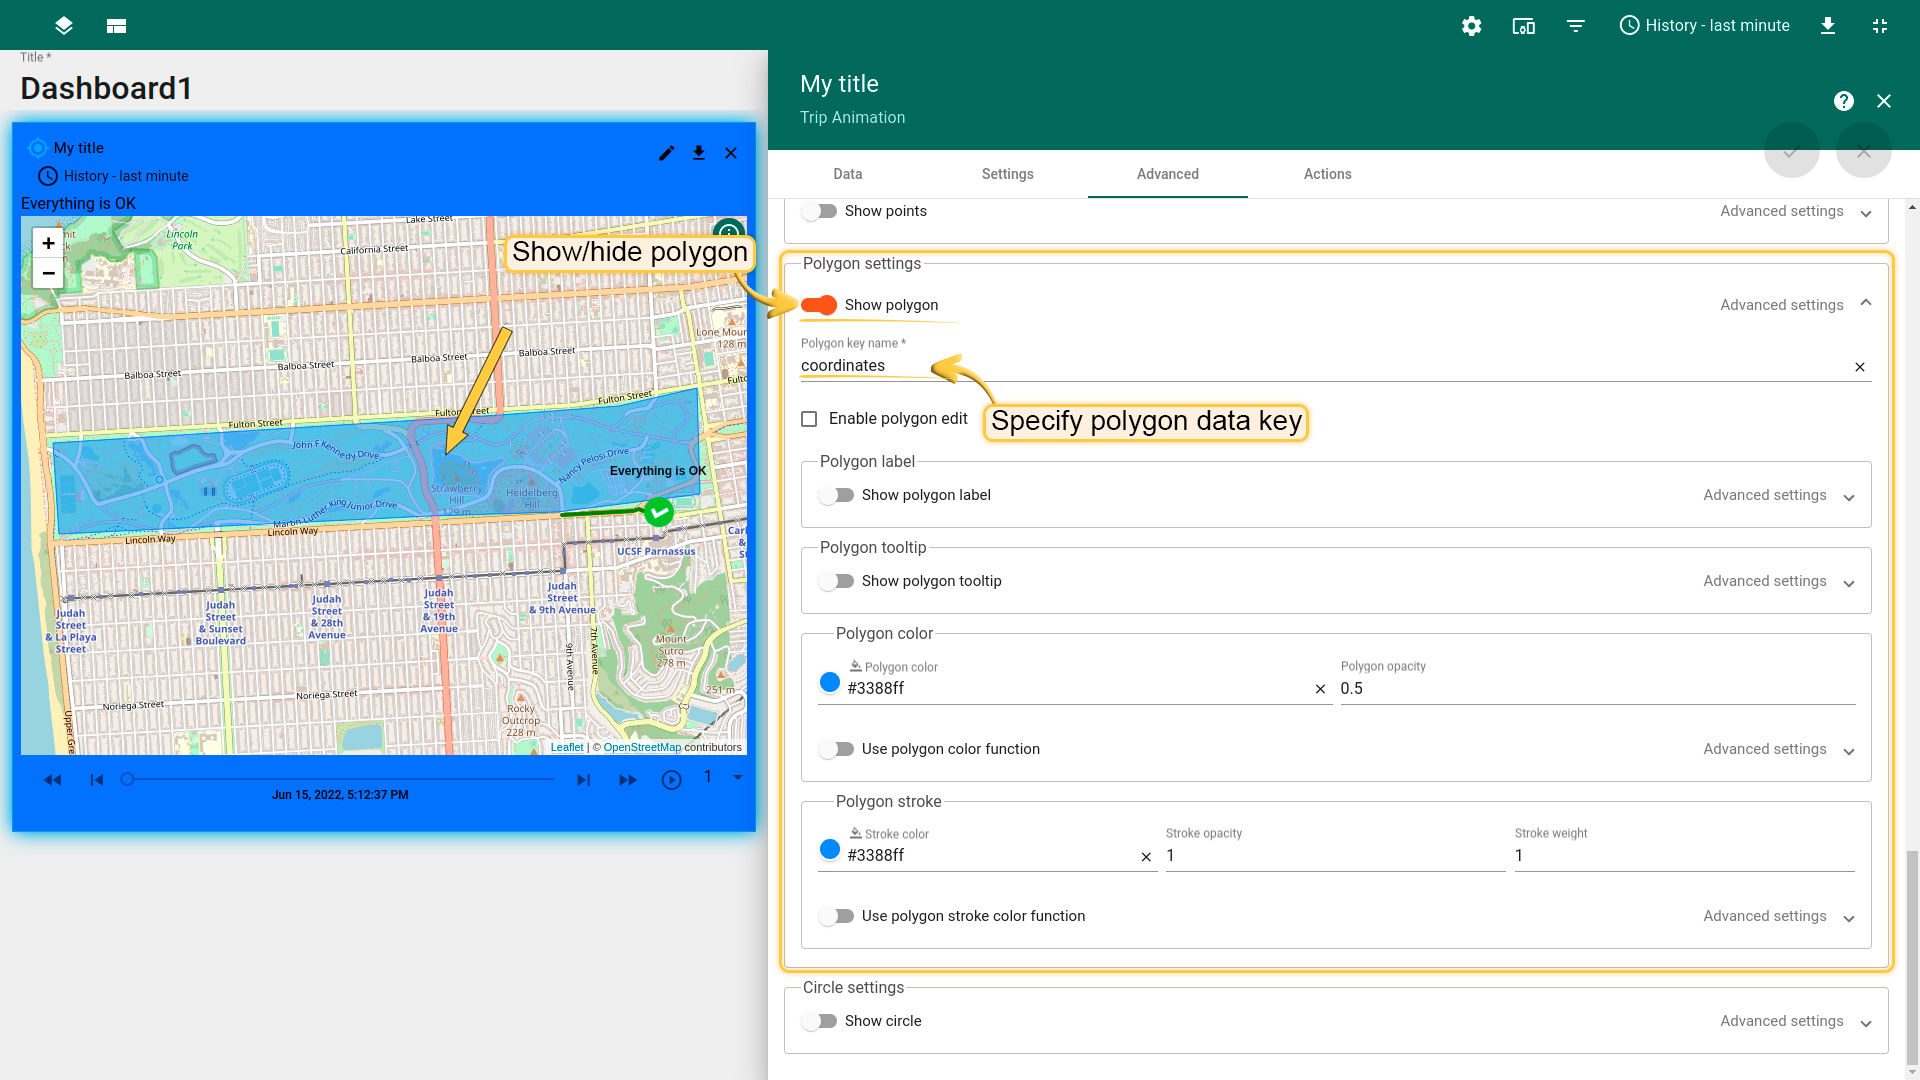Open filters icon in top bar
Viewport: 1920px width, 1080px height.
[1575, 26]
